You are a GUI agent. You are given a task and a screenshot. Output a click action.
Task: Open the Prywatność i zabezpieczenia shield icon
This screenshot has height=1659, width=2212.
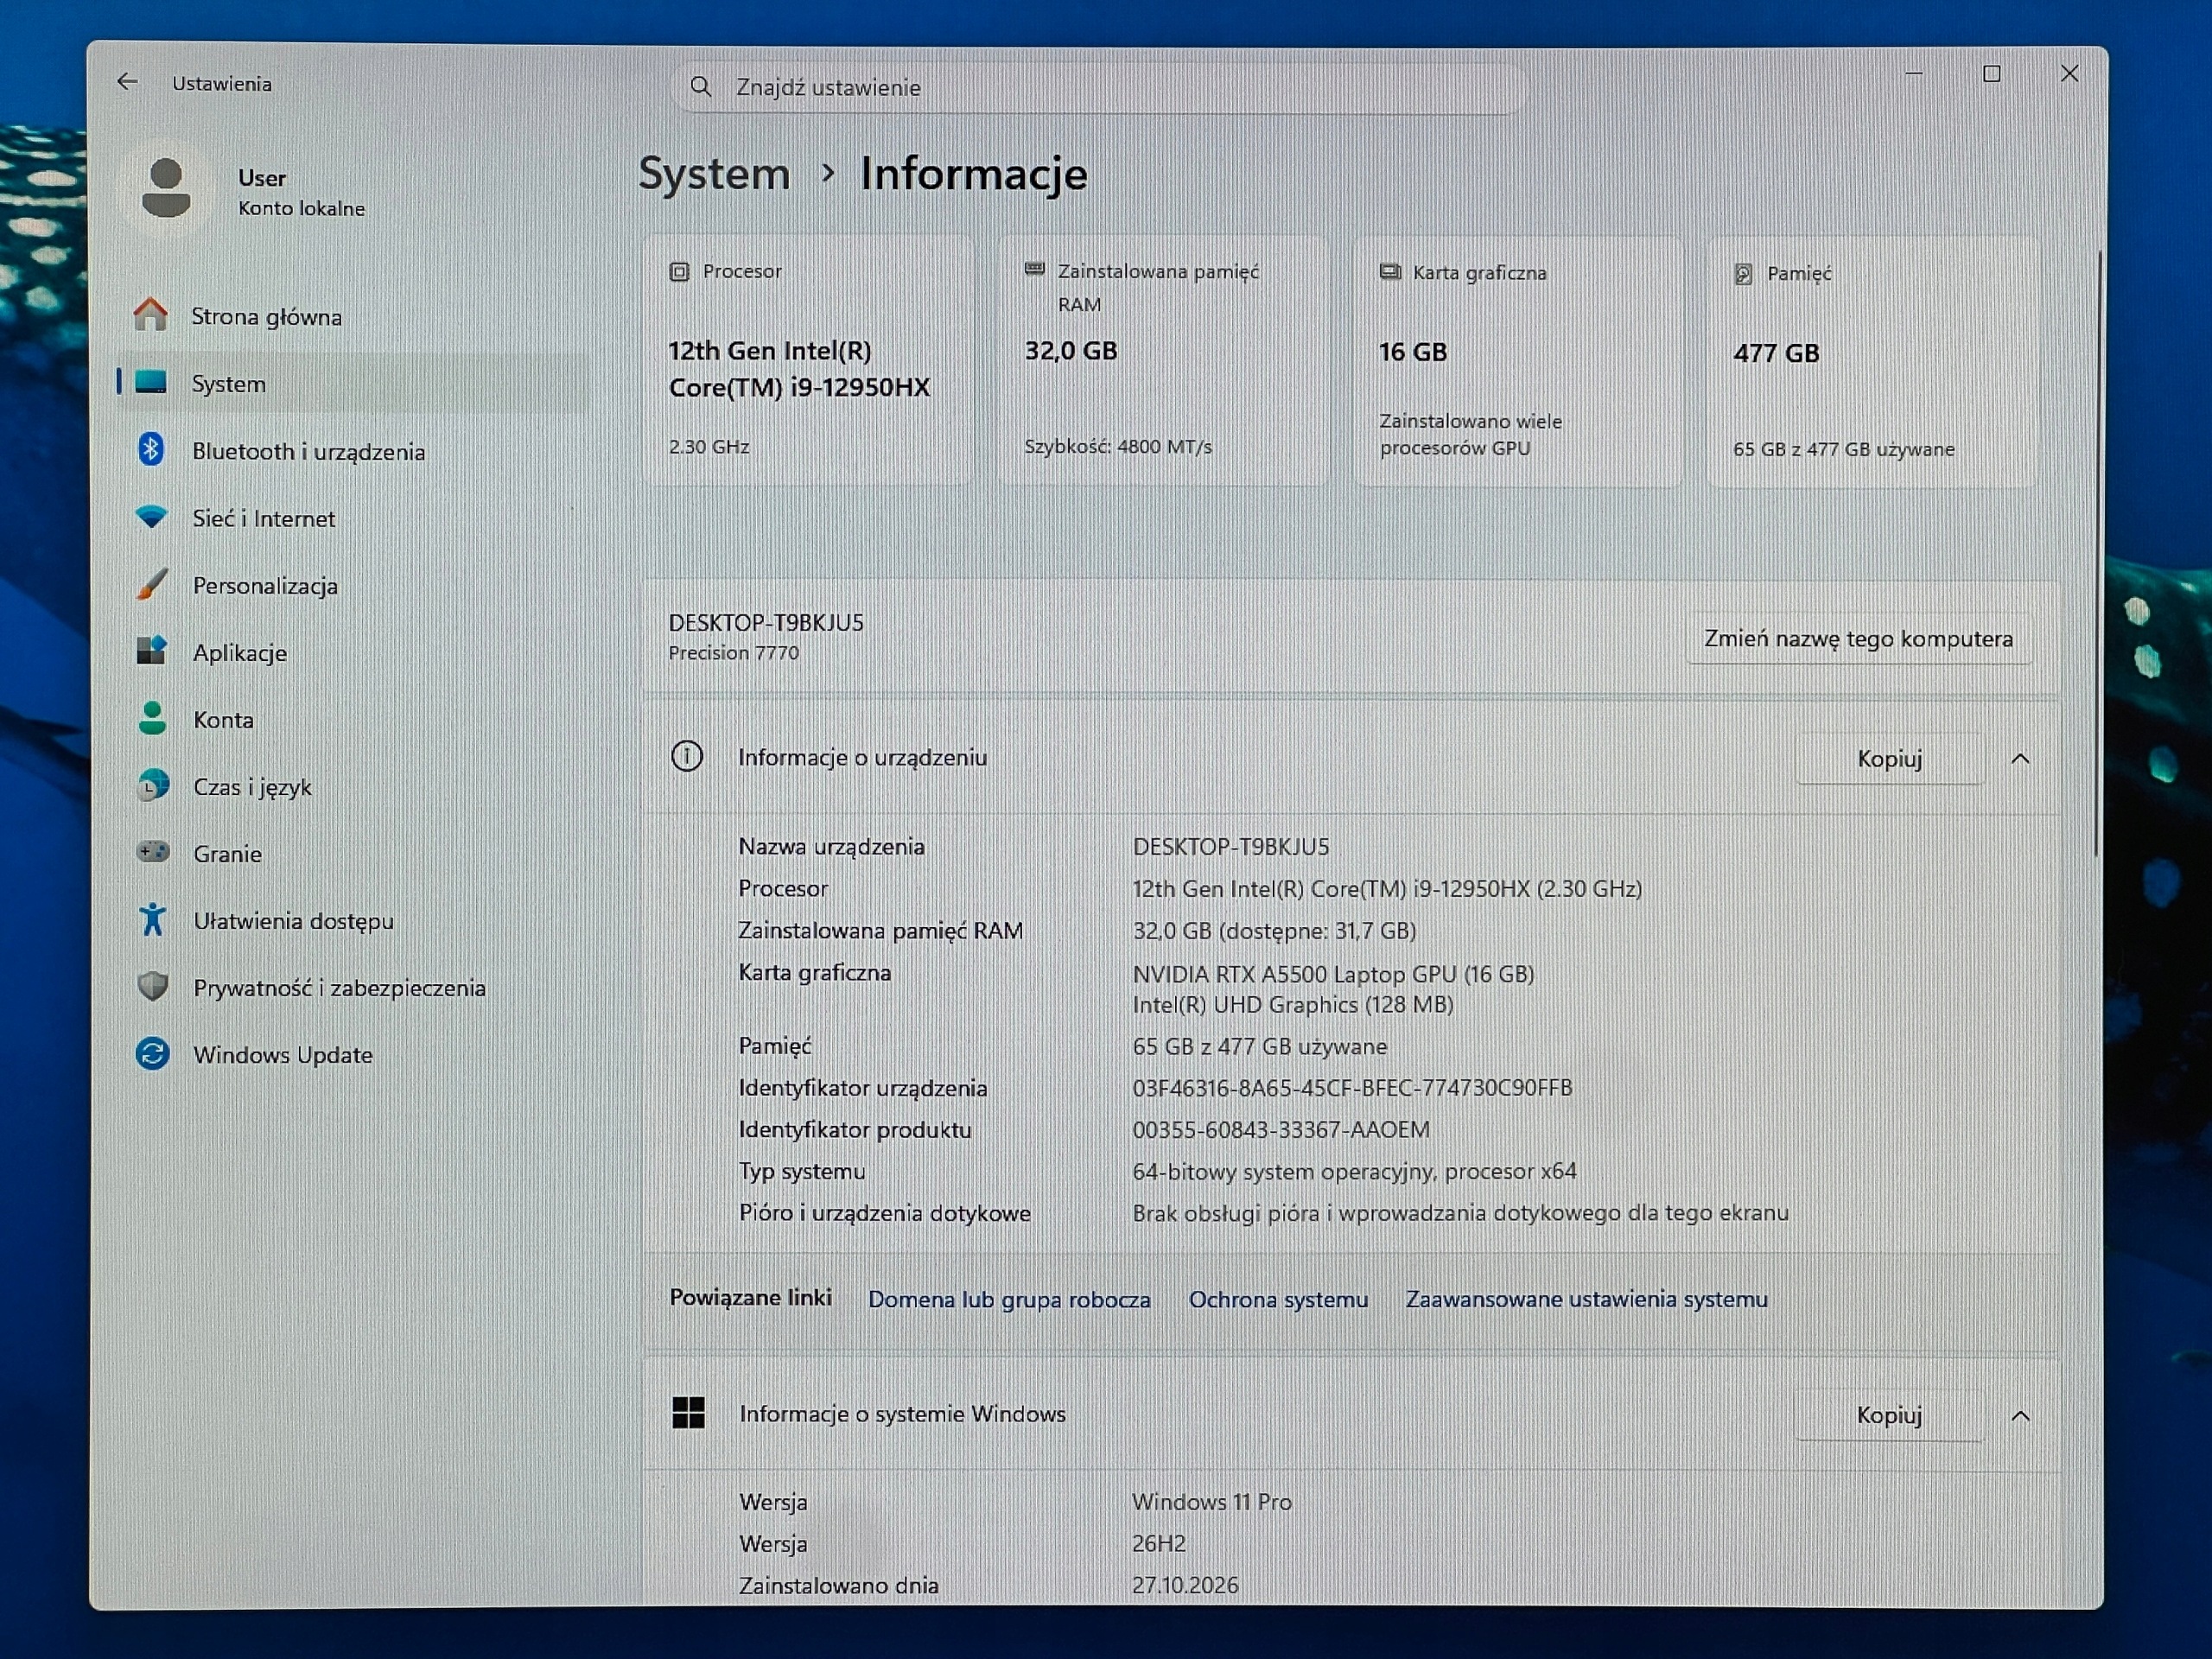tap(153, 986)
